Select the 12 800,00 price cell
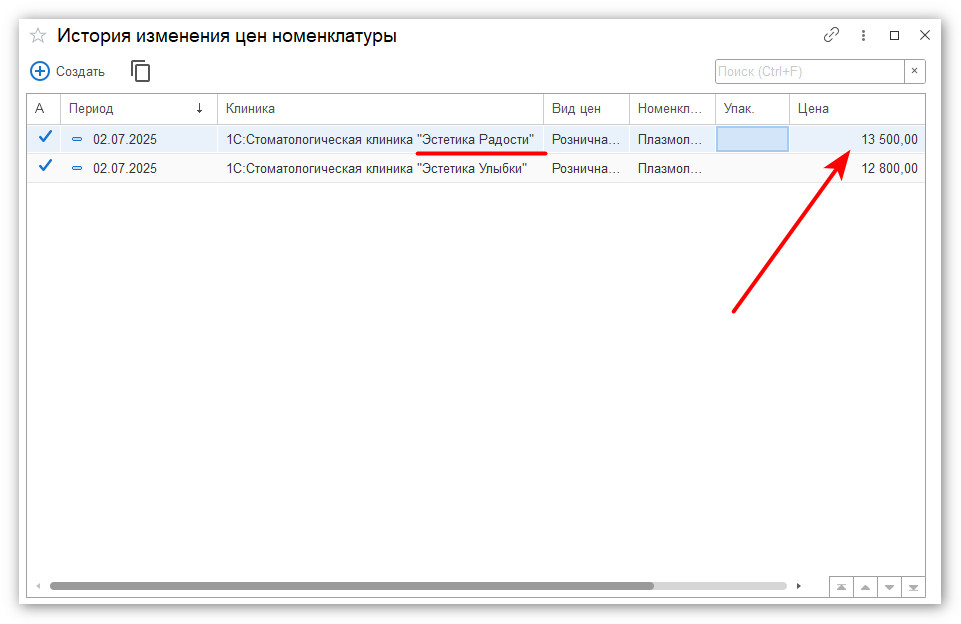Viewport: 961px width, 624px height. [x=856, y=168]
